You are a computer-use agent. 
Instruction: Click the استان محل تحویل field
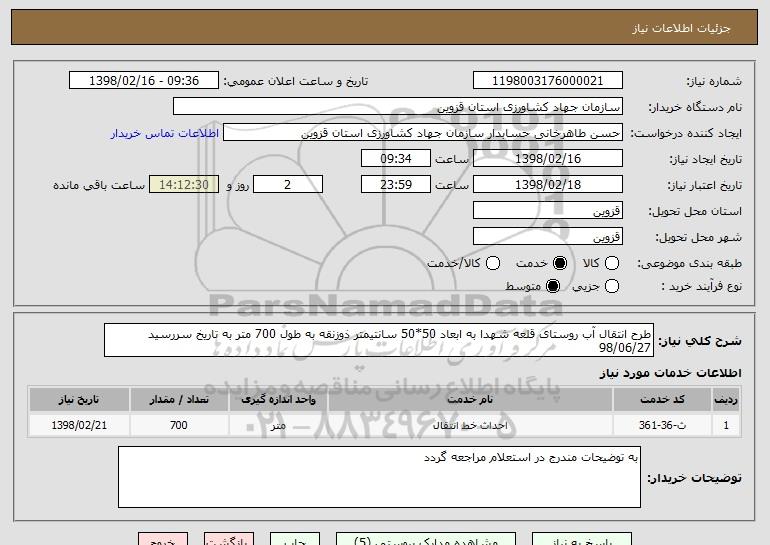click(x=548, y=211)
